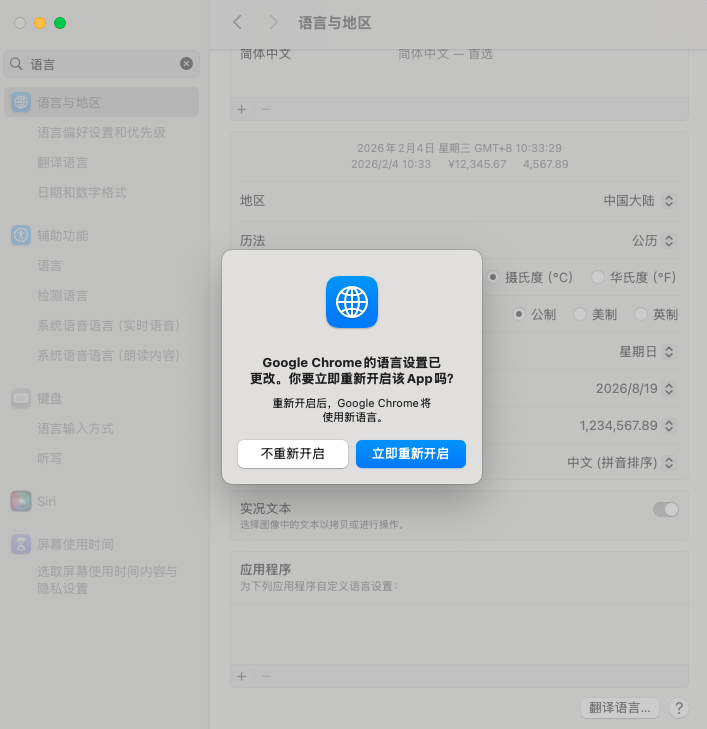Add an application with plus button

(242, 676)
